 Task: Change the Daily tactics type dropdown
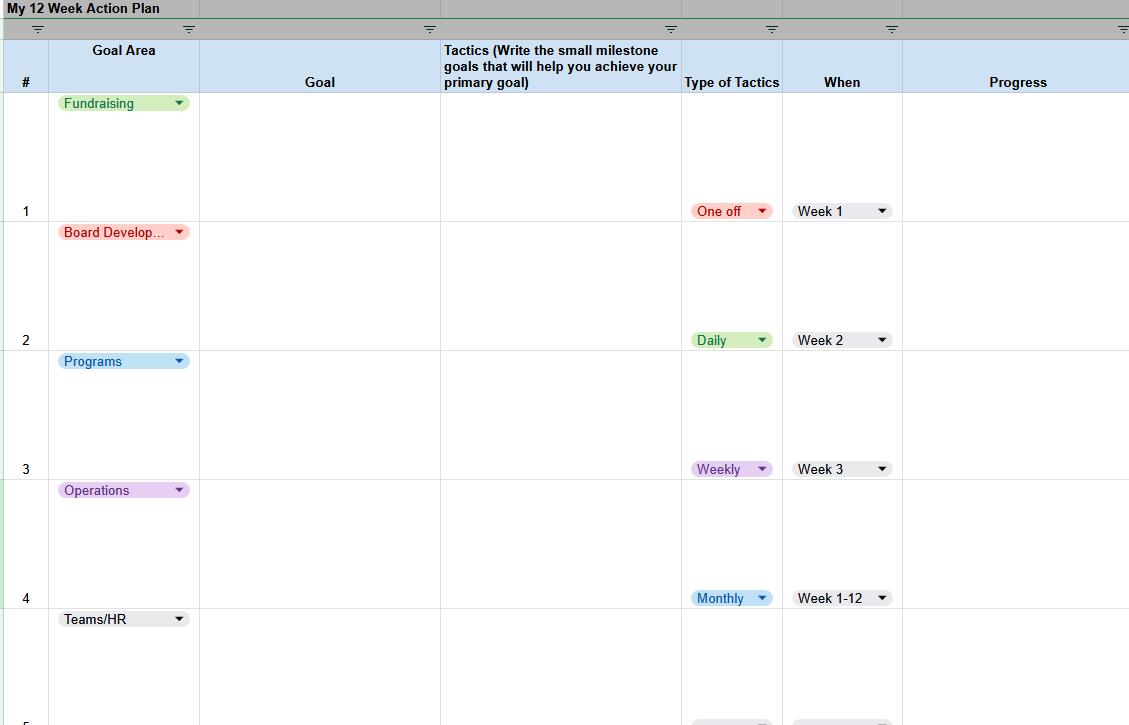(x=732, y=340)
